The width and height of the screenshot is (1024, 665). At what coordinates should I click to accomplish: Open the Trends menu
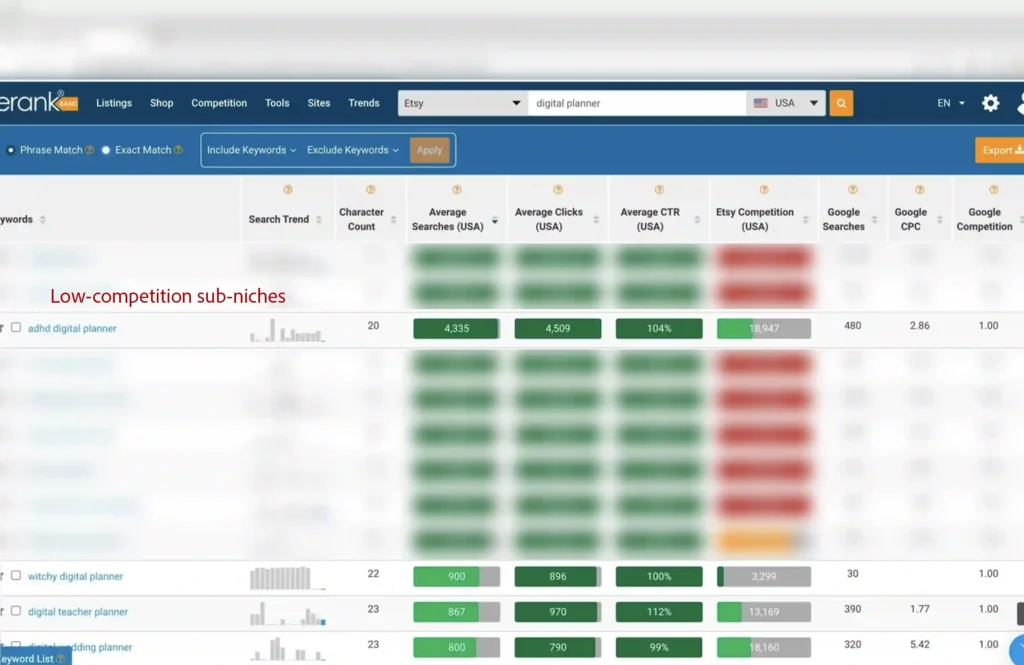[x=364, y=103]
